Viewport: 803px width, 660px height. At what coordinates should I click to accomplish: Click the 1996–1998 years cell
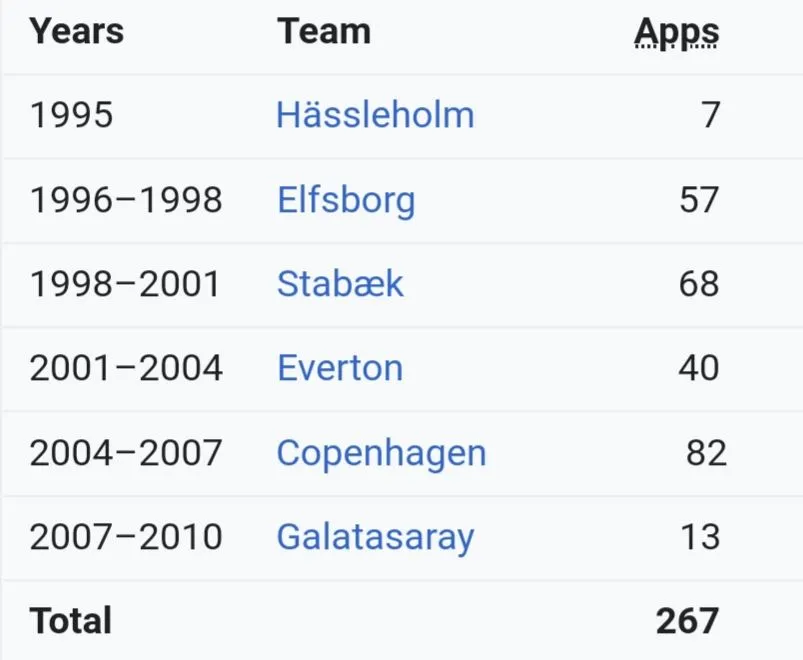pyautogui.click(x=126, y=200)
